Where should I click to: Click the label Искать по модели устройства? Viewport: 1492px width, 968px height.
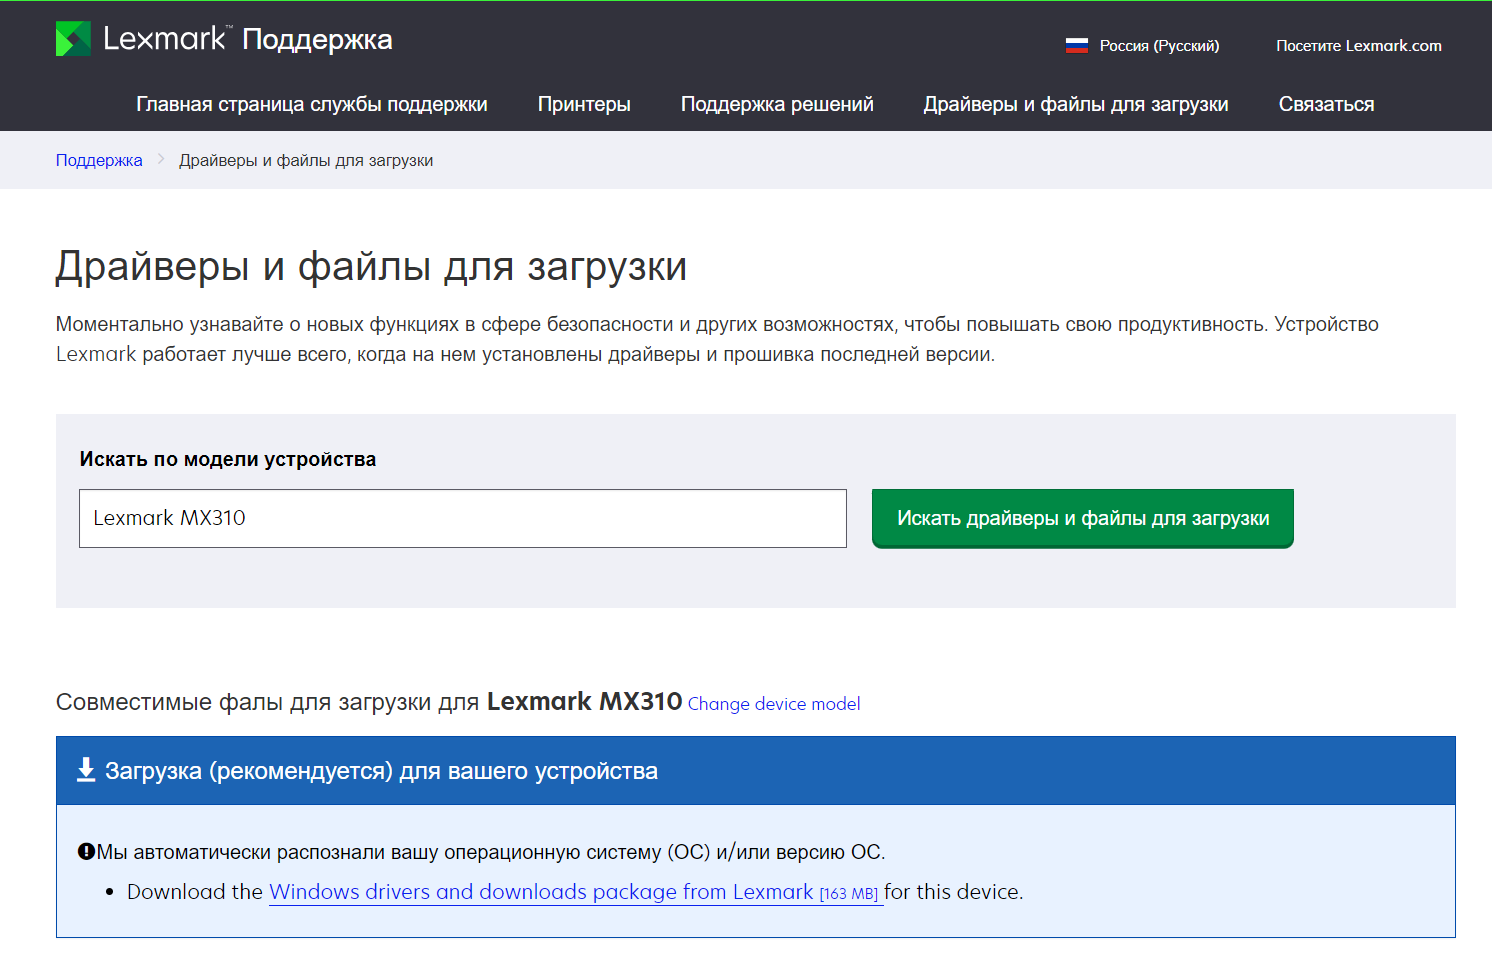coord(228,459)
